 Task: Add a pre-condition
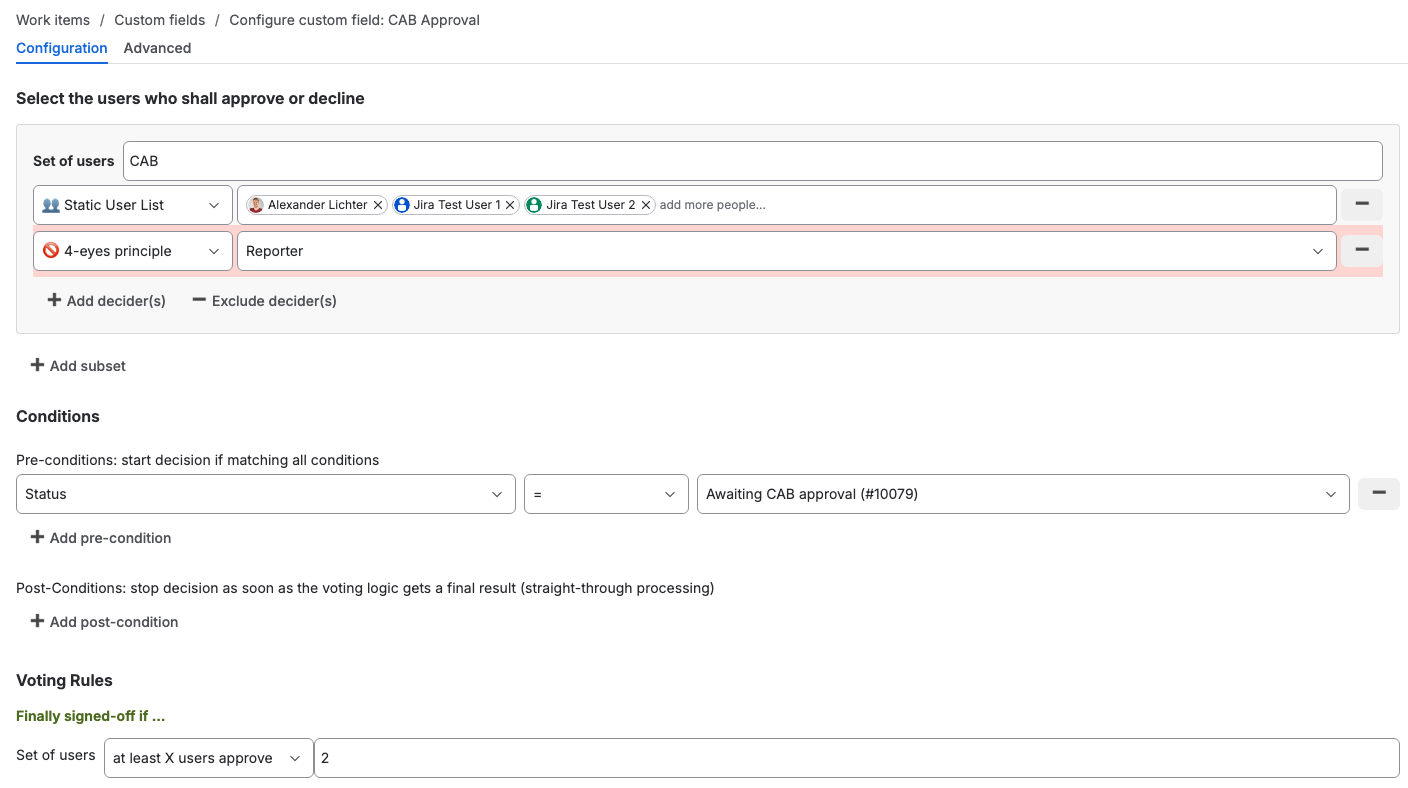[101, 538]
